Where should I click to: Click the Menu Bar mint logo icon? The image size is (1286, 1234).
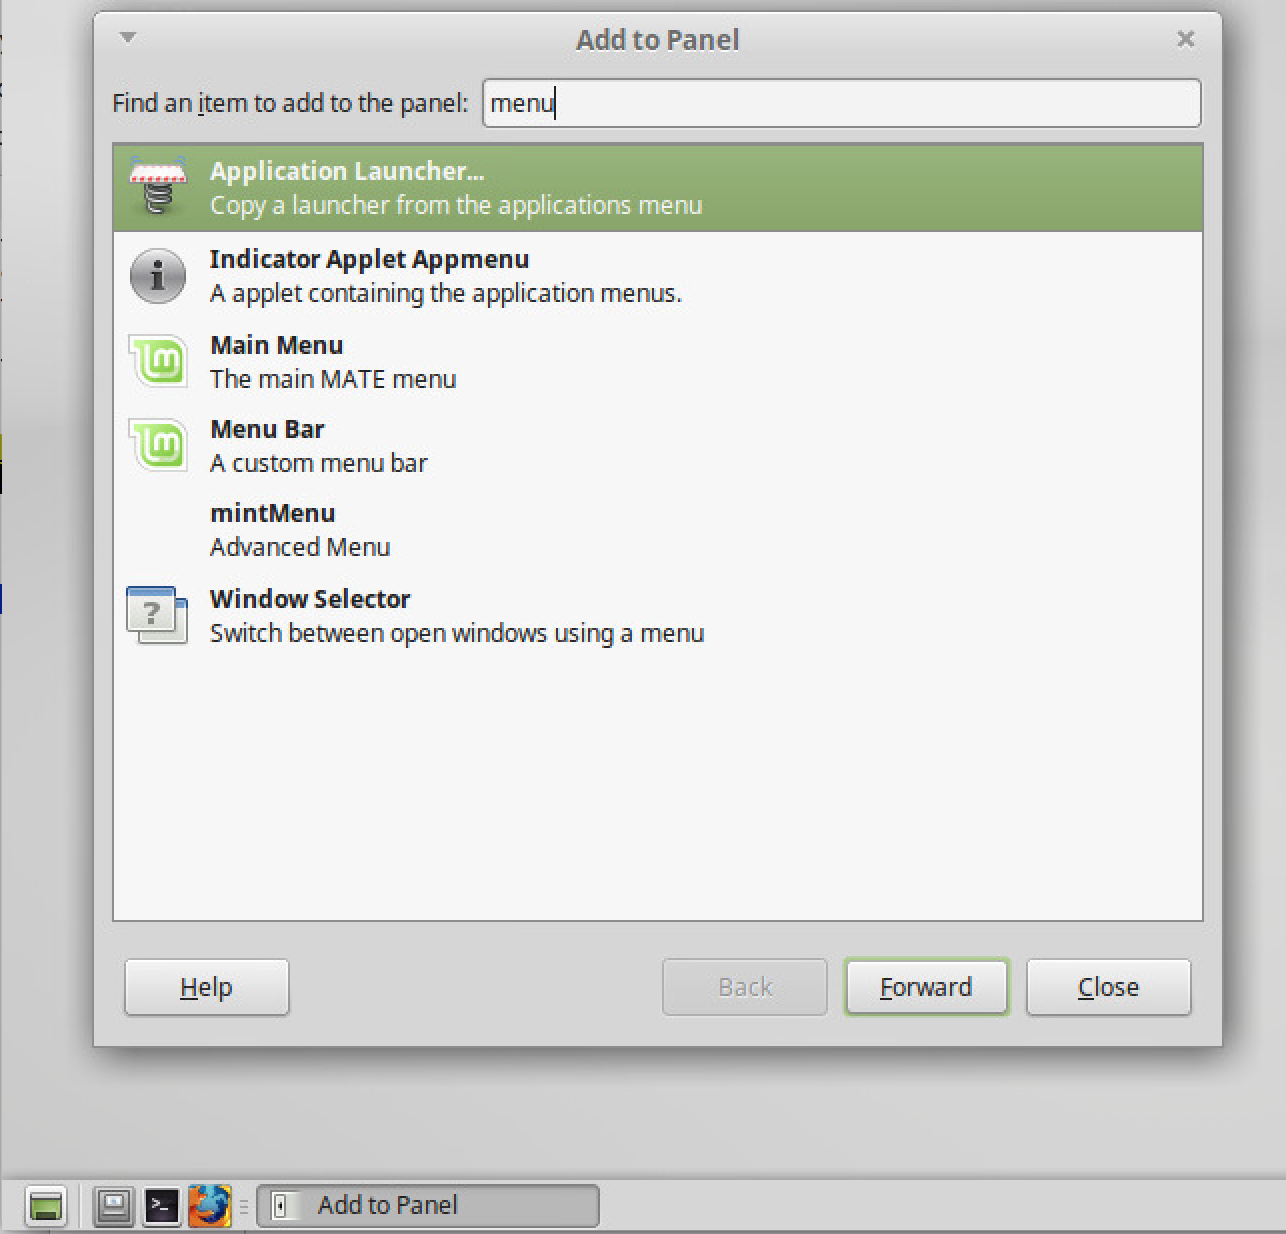point(158,445)
